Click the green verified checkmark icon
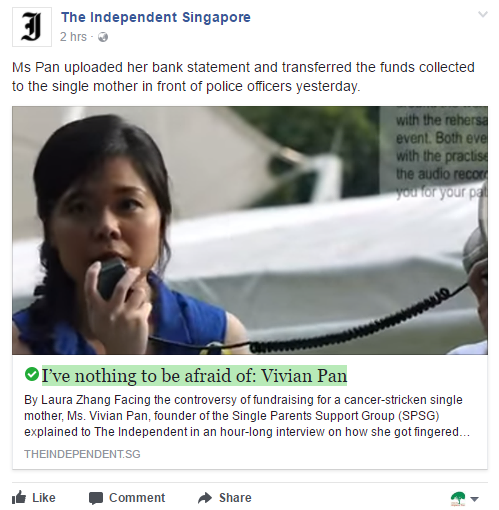Image resolution: width=499 pixels, height=510 pixels. [x=32, y=374]
